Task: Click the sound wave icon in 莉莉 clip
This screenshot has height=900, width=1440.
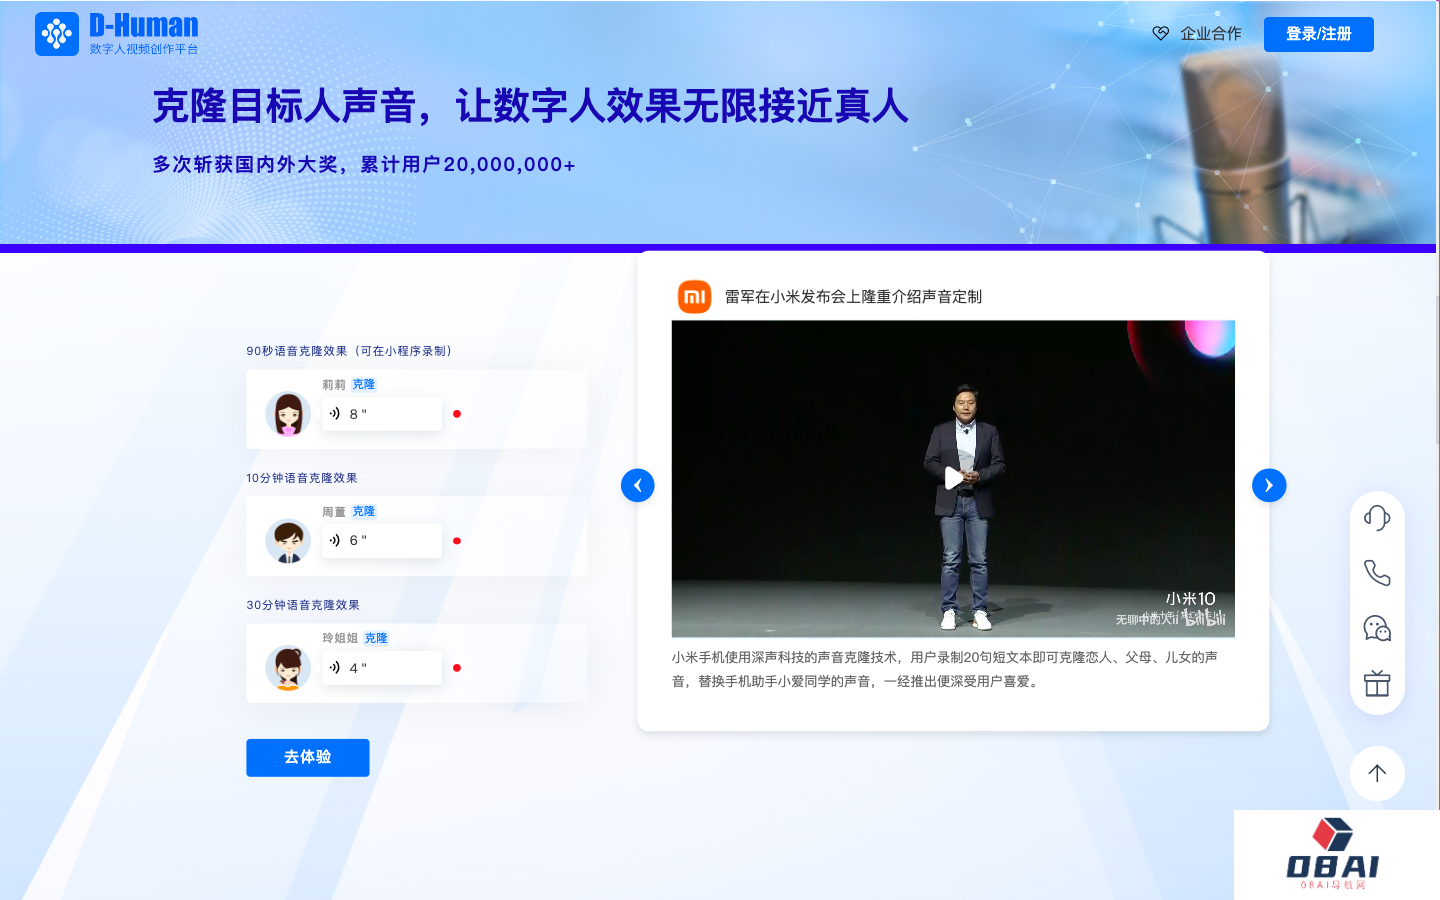Action: pos(335,413)
